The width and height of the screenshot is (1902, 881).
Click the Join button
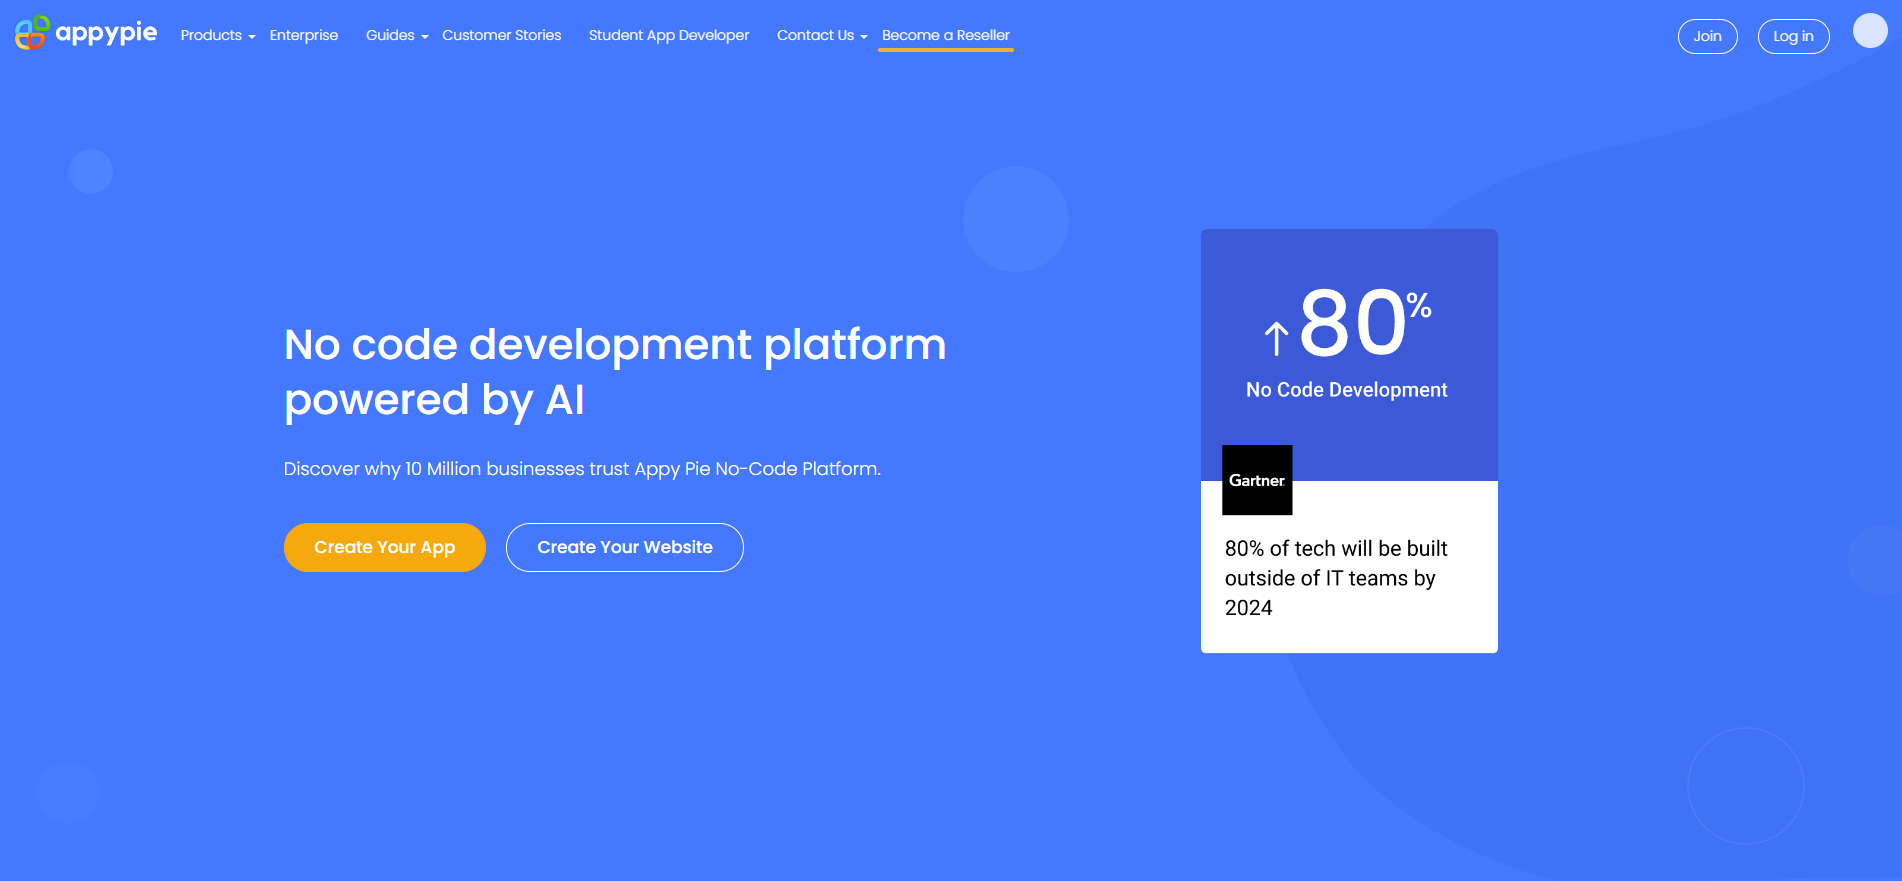(1708, 36)
